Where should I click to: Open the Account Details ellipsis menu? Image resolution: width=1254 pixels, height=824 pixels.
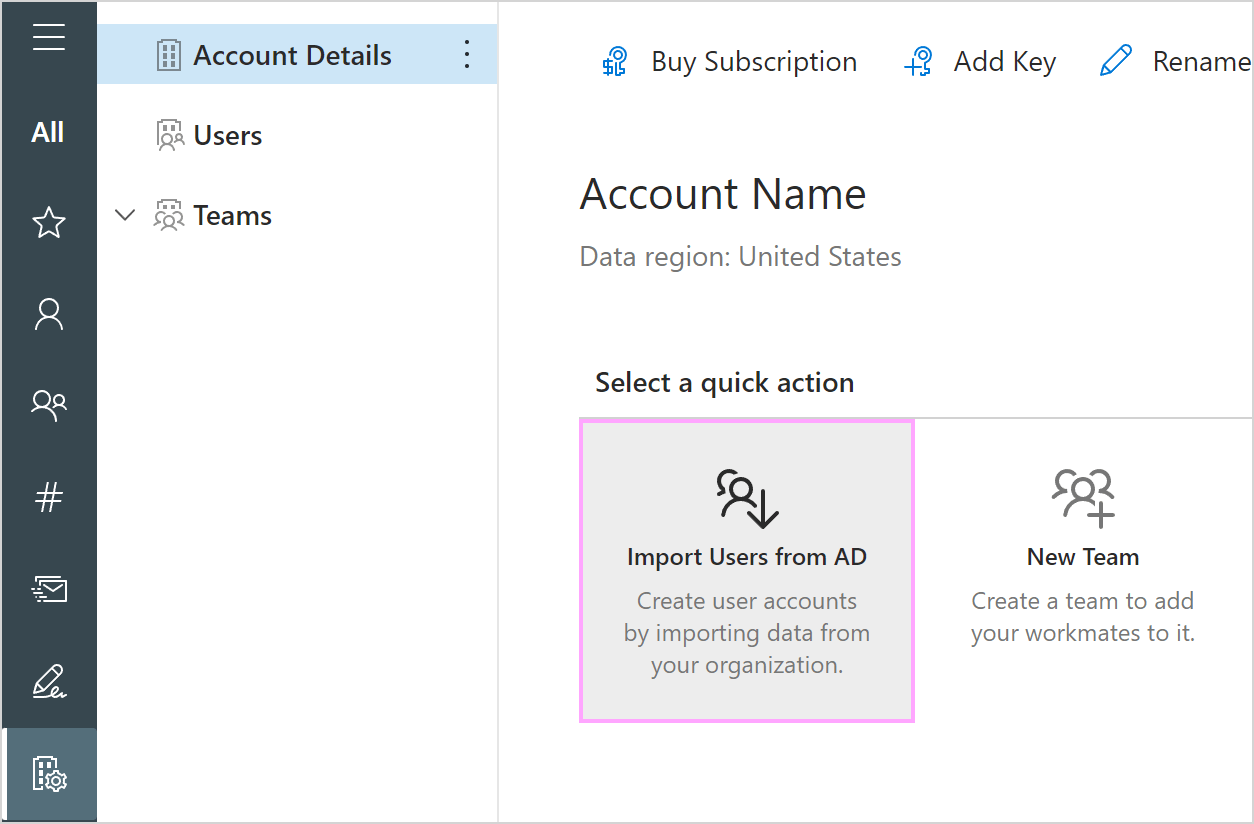[x=466, y=55]
